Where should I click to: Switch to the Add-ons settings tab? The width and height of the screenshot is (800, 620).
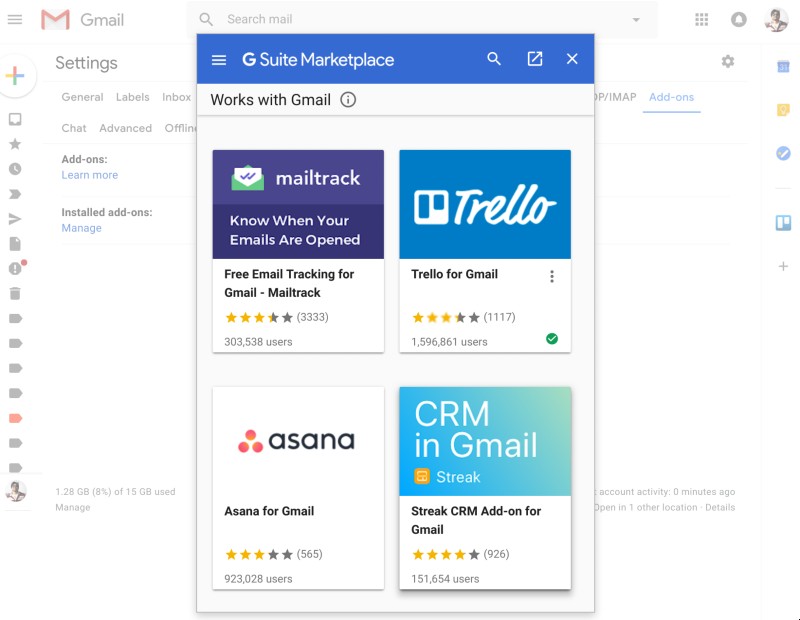pyautogui.click(x=671, y=97)
